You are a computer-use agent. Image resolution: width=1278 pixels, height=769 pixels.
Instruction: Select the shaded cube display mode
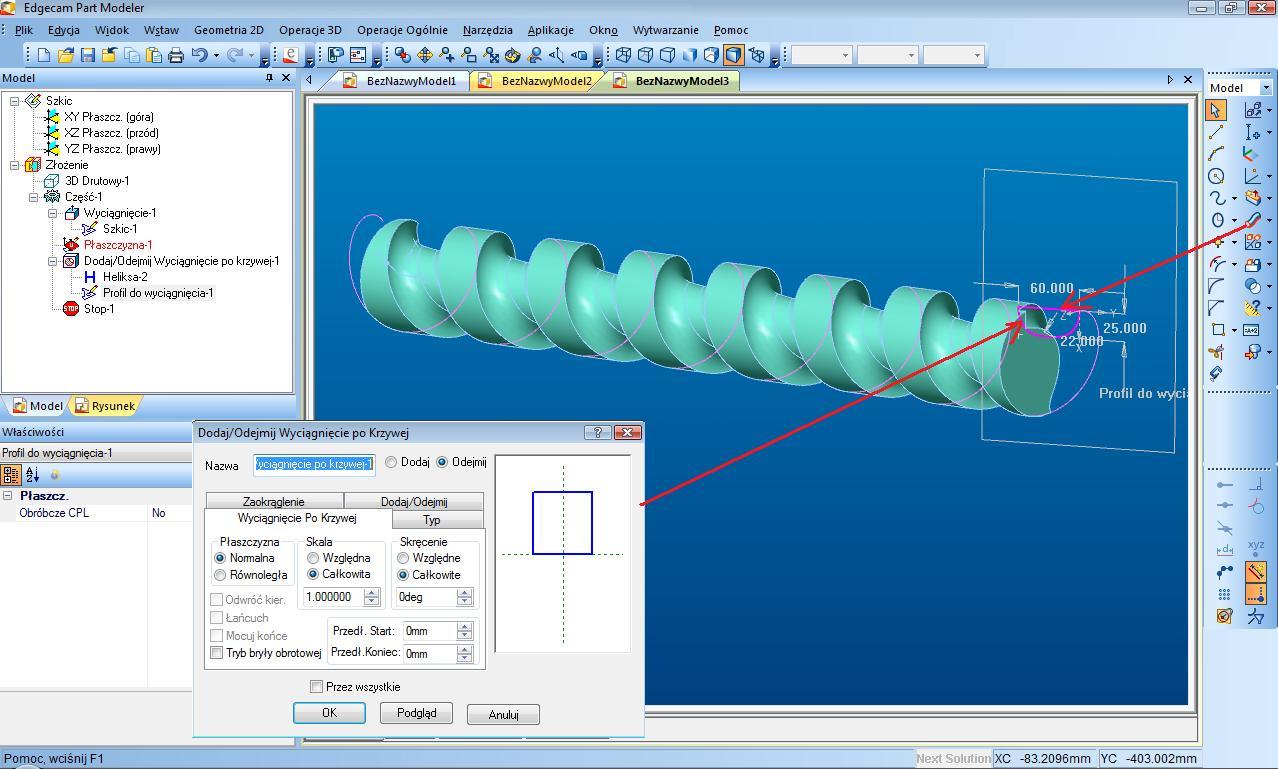pyautogui.click(x=689, y=56)
